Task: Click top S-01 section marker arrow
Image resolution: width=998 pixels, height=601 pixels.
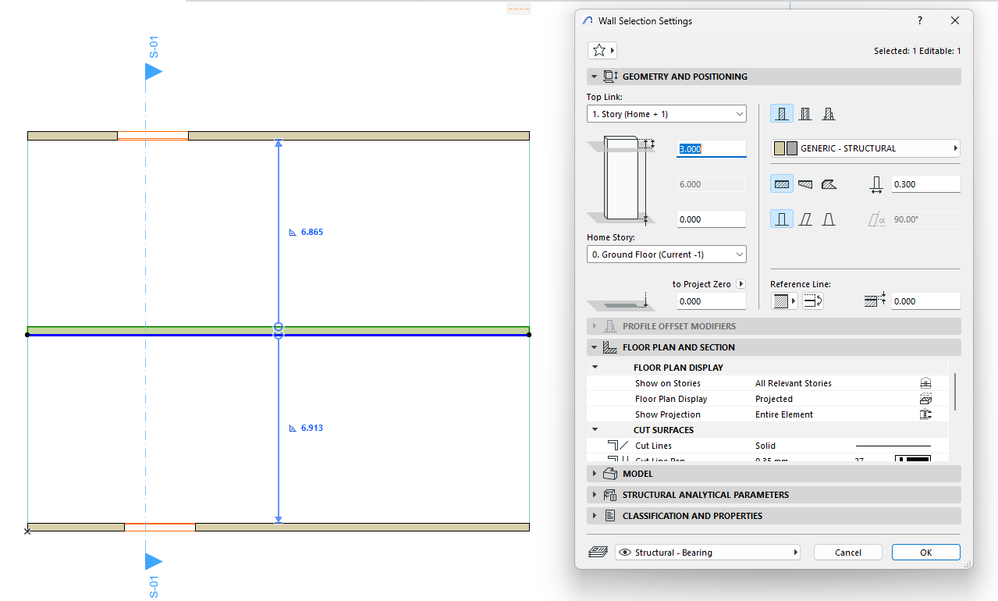Action: coord(153,71)
